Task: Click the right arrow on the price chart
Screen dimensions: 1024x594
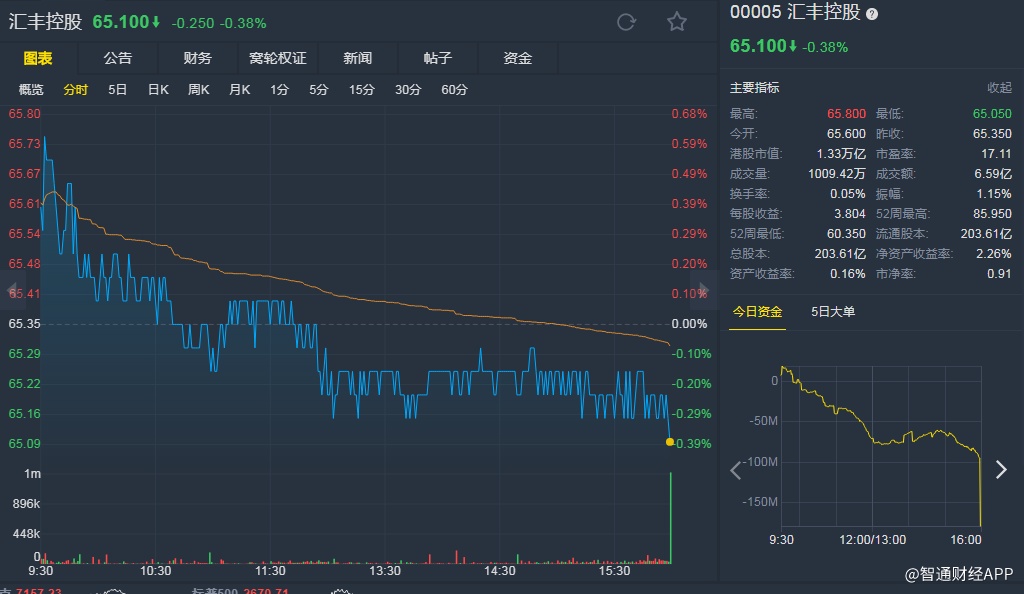Action: pos(704,291)
